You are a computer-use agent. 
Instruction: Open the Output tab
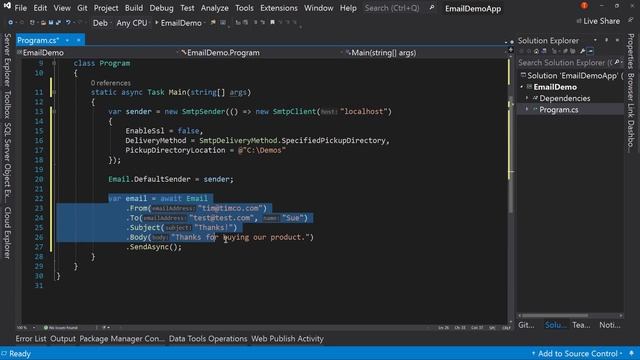click(63, 339)
